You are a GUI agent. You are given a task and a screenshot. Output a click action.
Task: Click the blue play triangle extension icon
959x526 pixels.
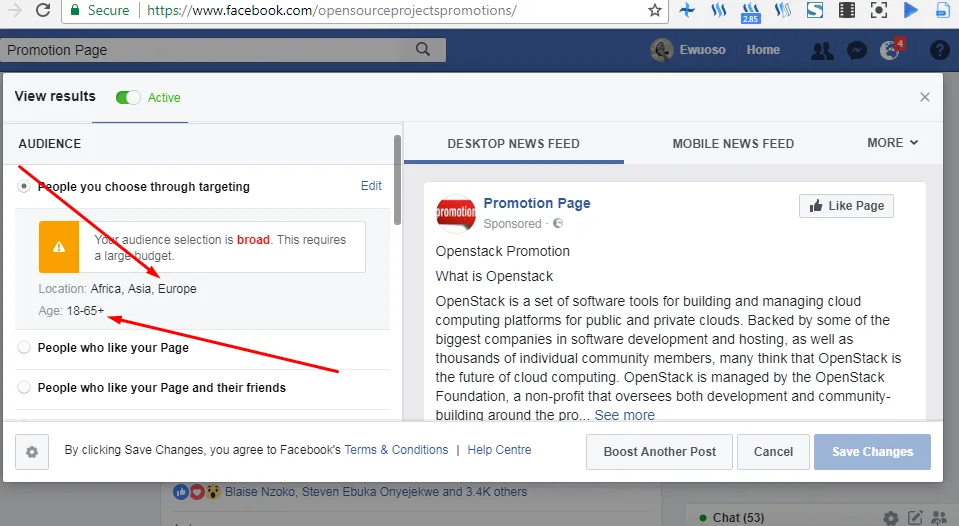pos(911,10)
